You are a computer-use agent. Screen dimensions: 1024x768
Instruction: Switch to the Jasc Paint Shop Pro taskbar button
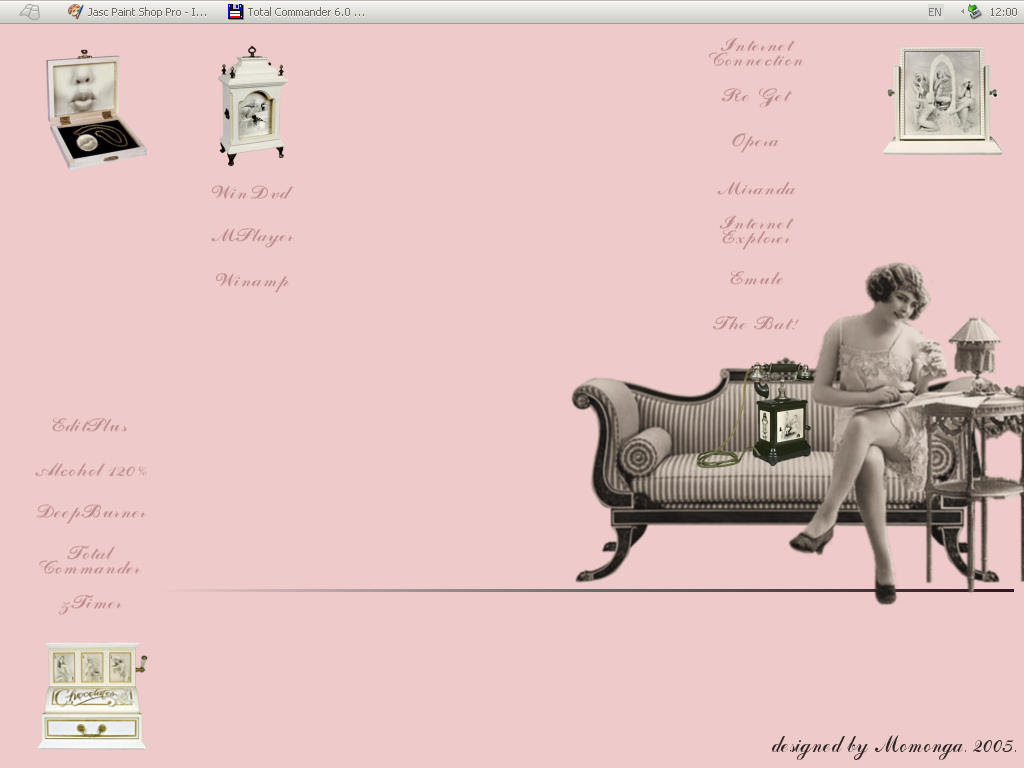point(138,12)
